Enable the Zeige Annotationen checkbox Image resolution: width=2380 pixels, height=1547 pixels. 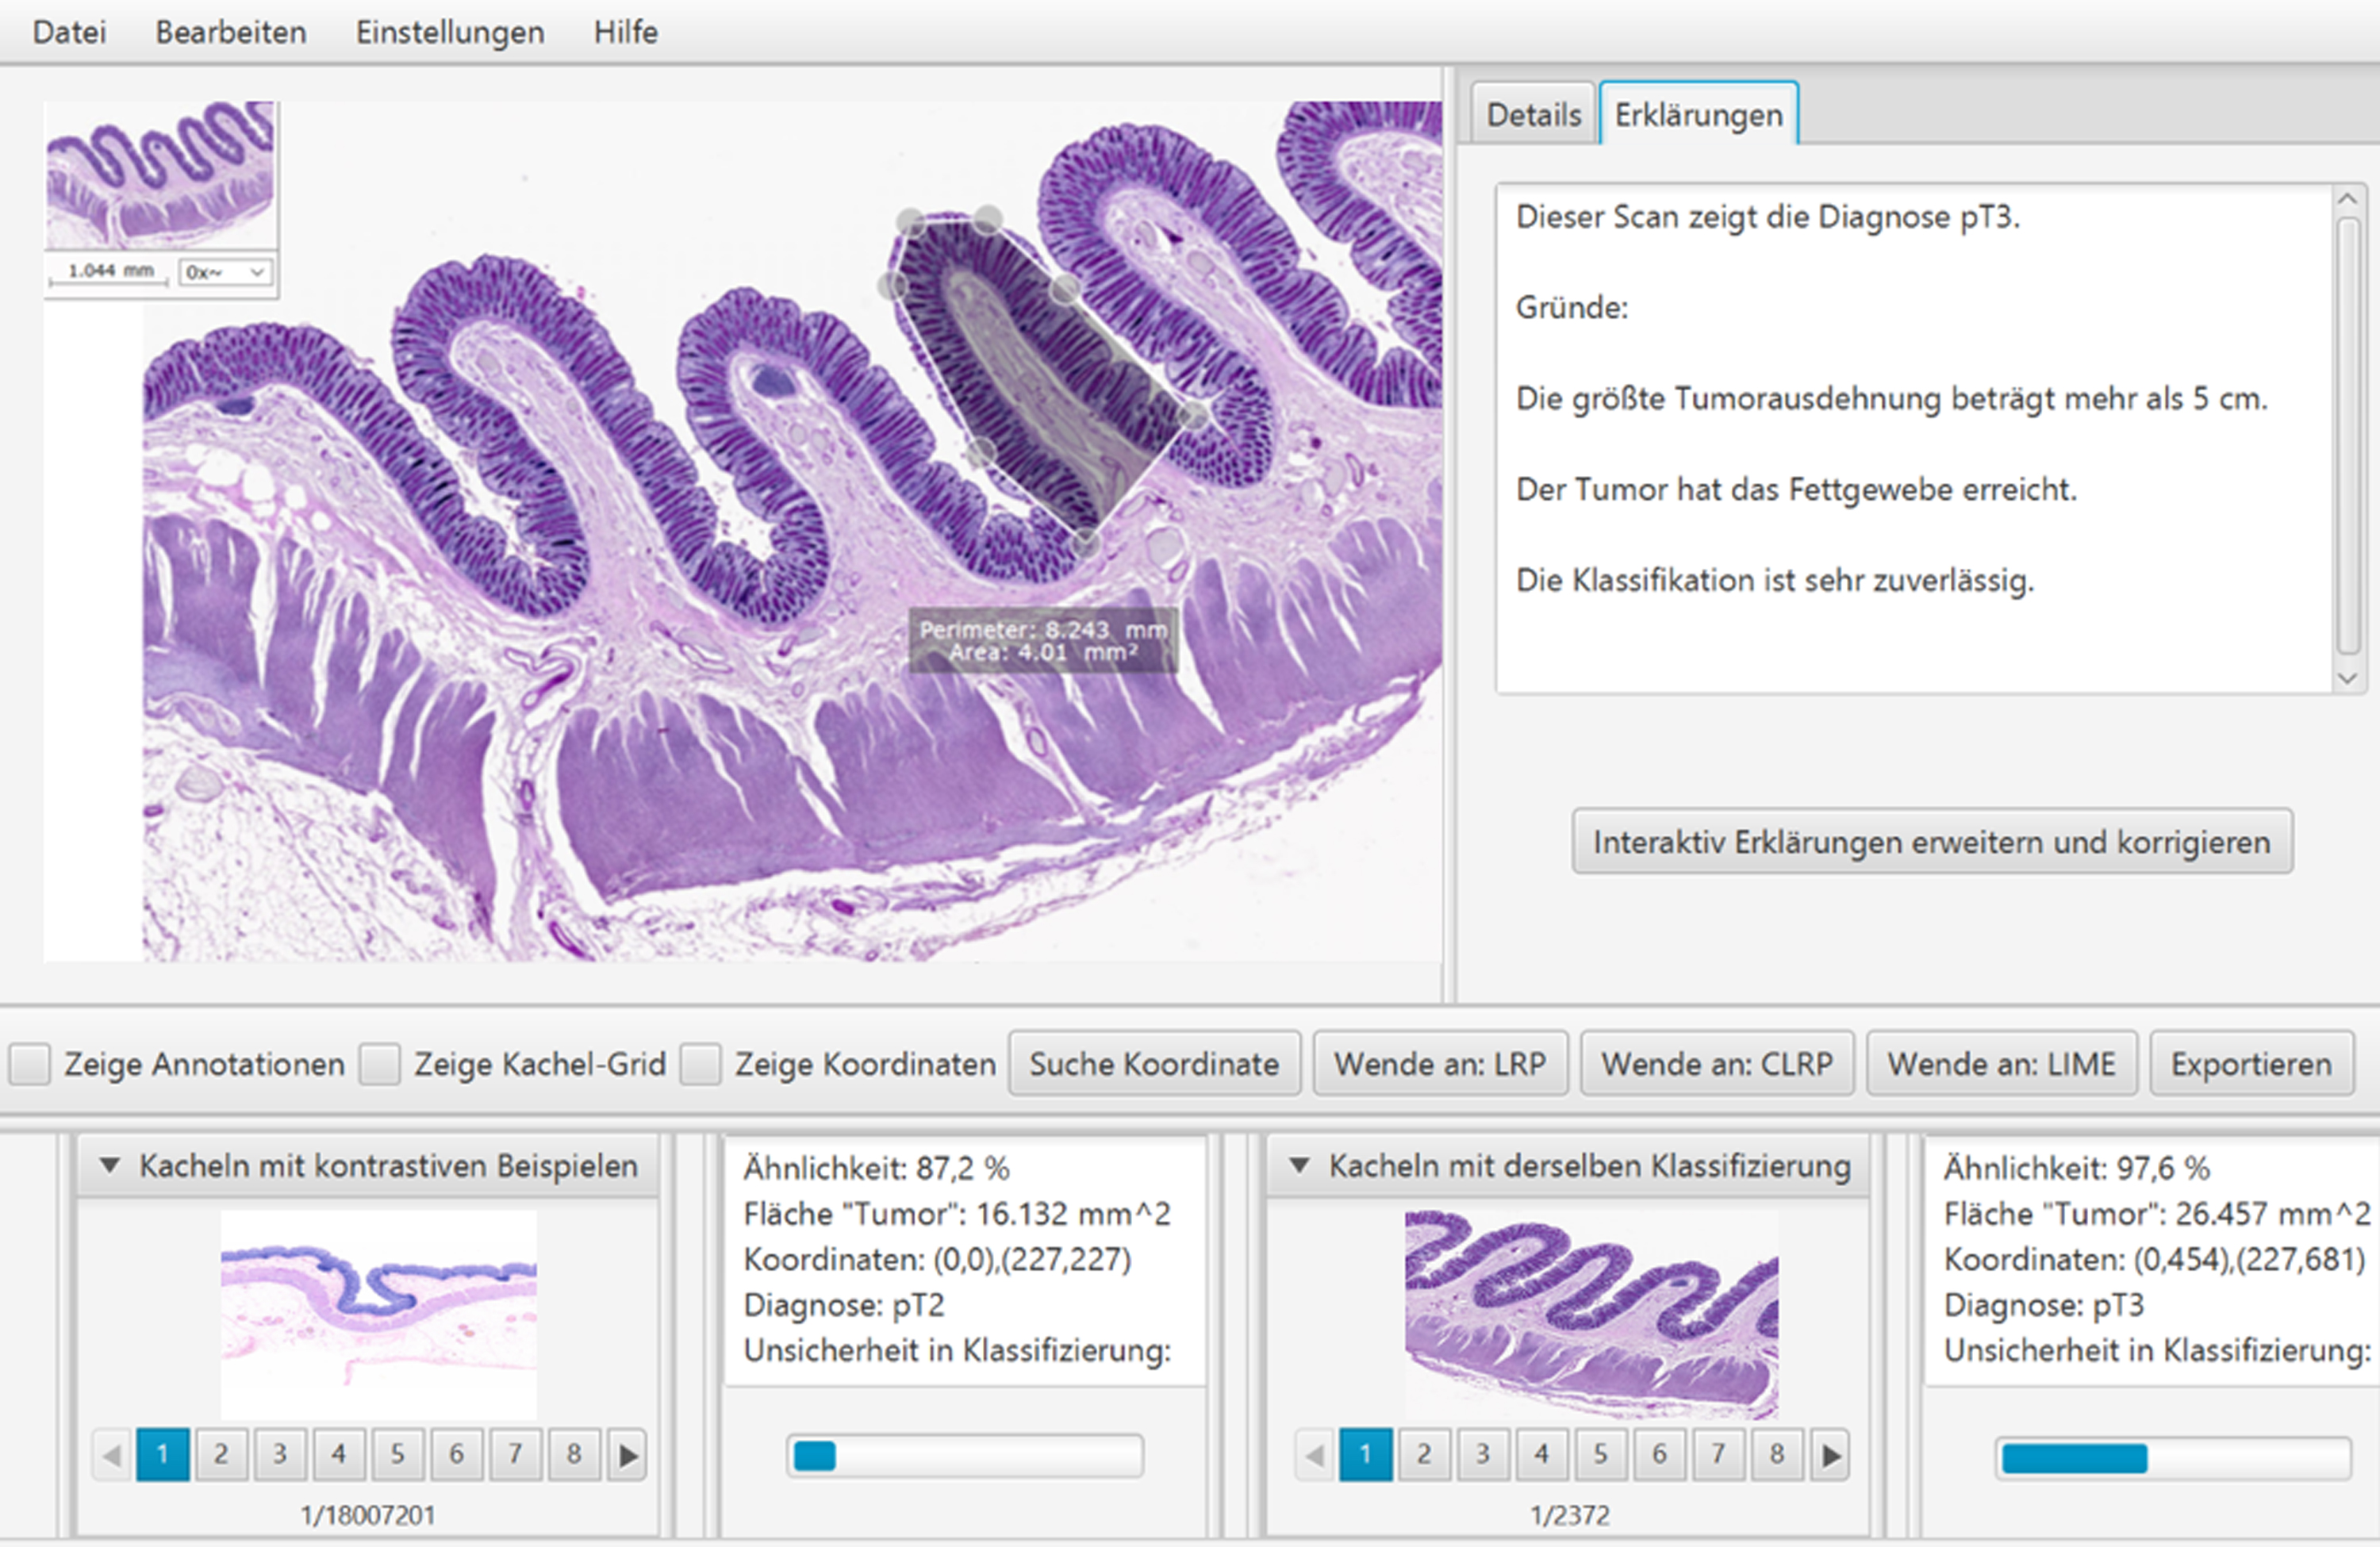tap(30, 1064)
